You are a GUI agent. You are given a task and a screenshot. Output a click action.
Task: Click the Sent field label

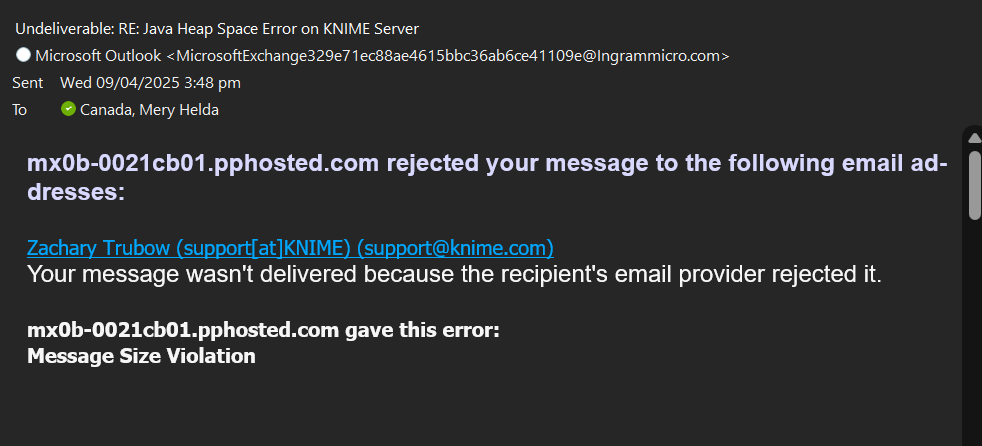point(28,83)
